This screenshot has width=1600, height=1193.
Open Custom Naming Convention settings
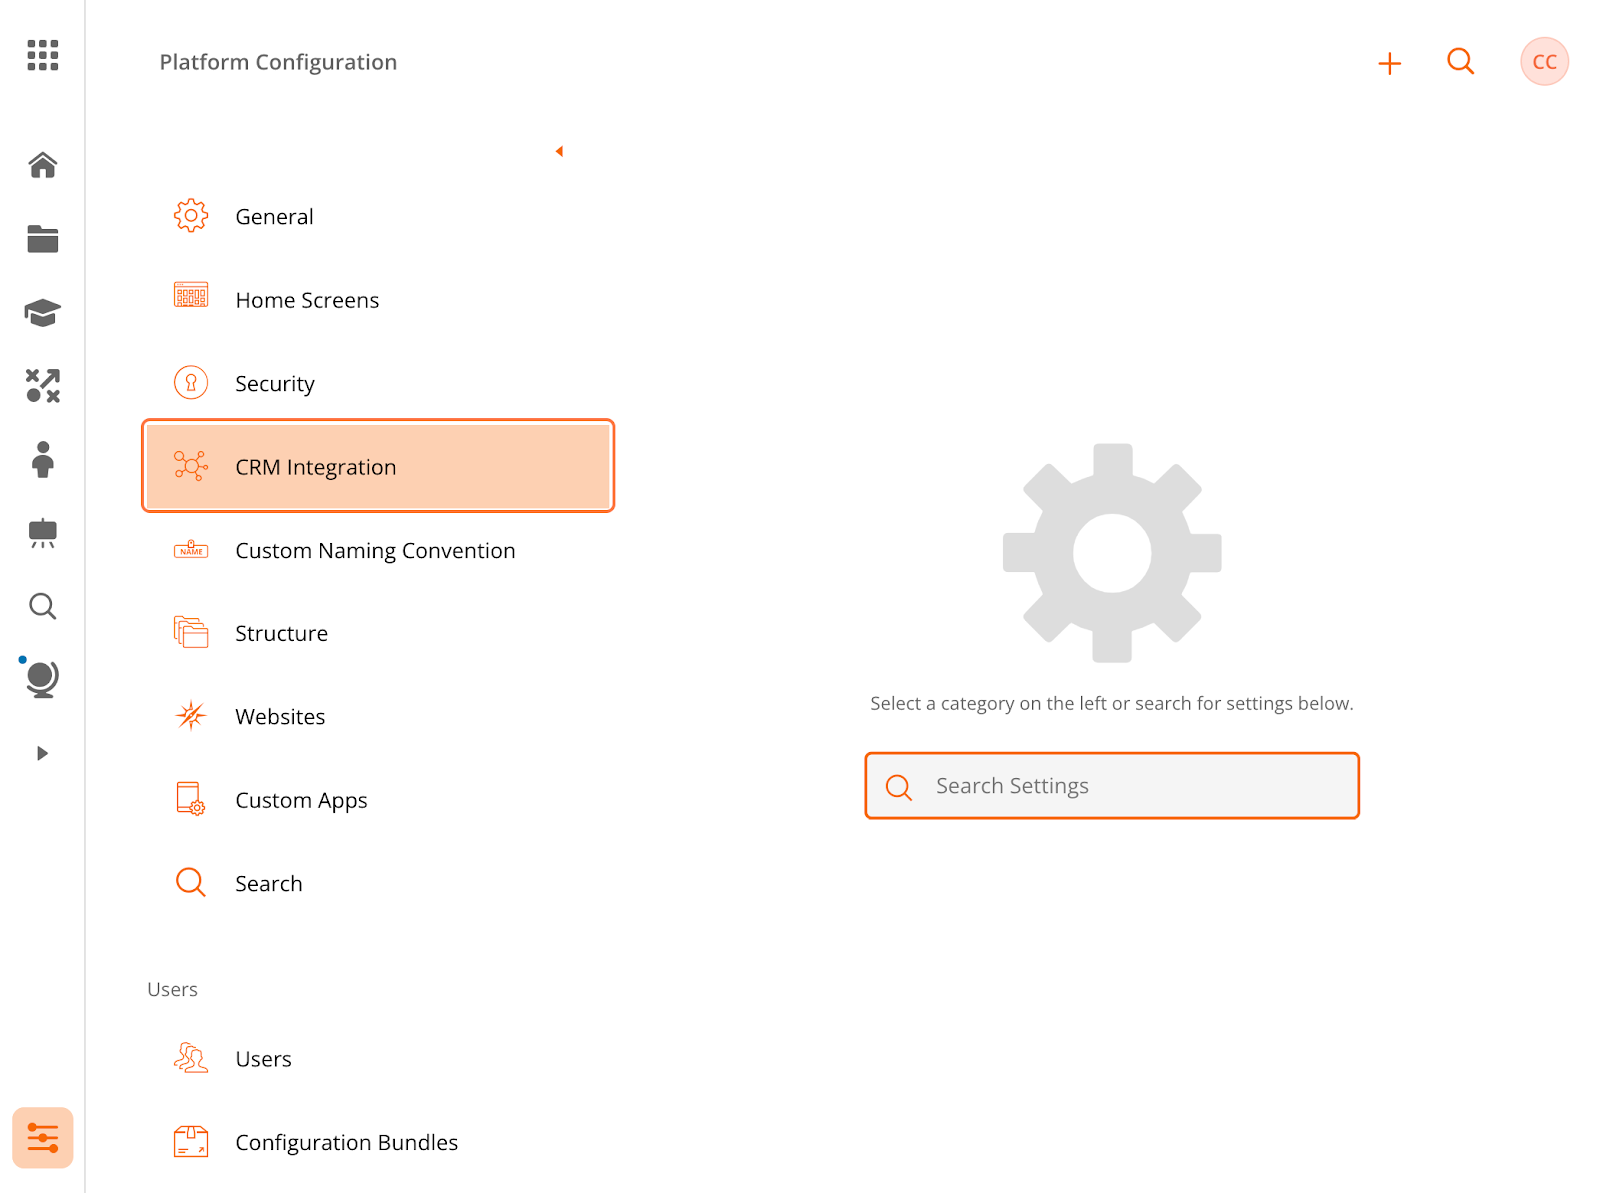[x=378, y=550]
